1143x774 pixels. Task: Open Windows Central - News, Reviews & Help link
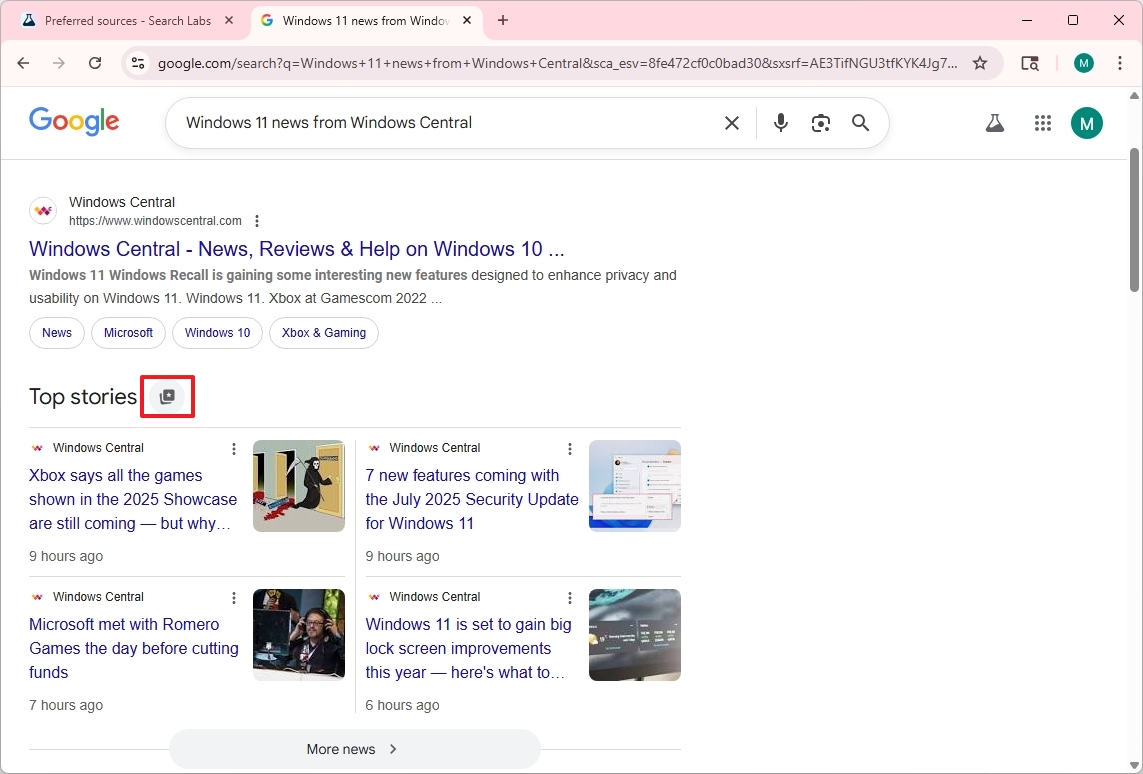coord(297,249)
